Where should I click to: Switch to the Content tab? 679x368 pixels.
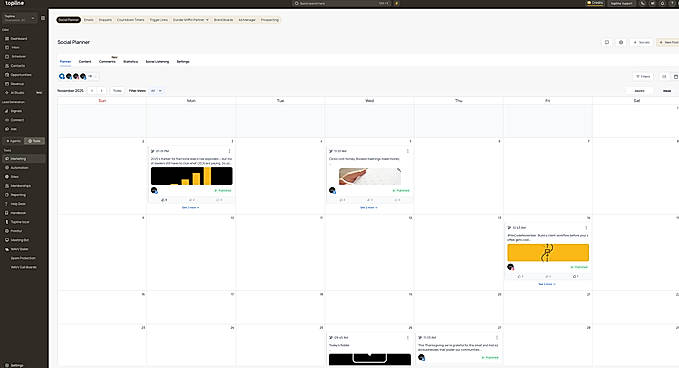85,61
